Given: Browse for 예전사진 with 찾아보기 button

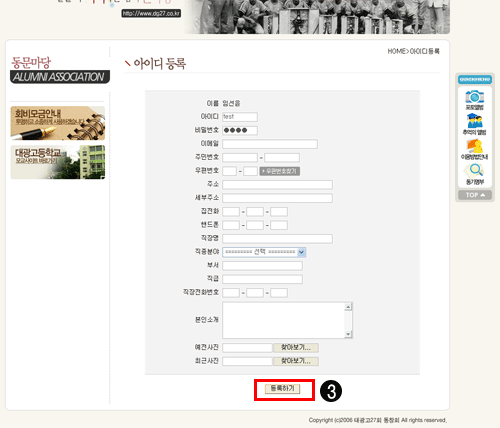Looking at the screenshot, I should click(x=296, y=348).
